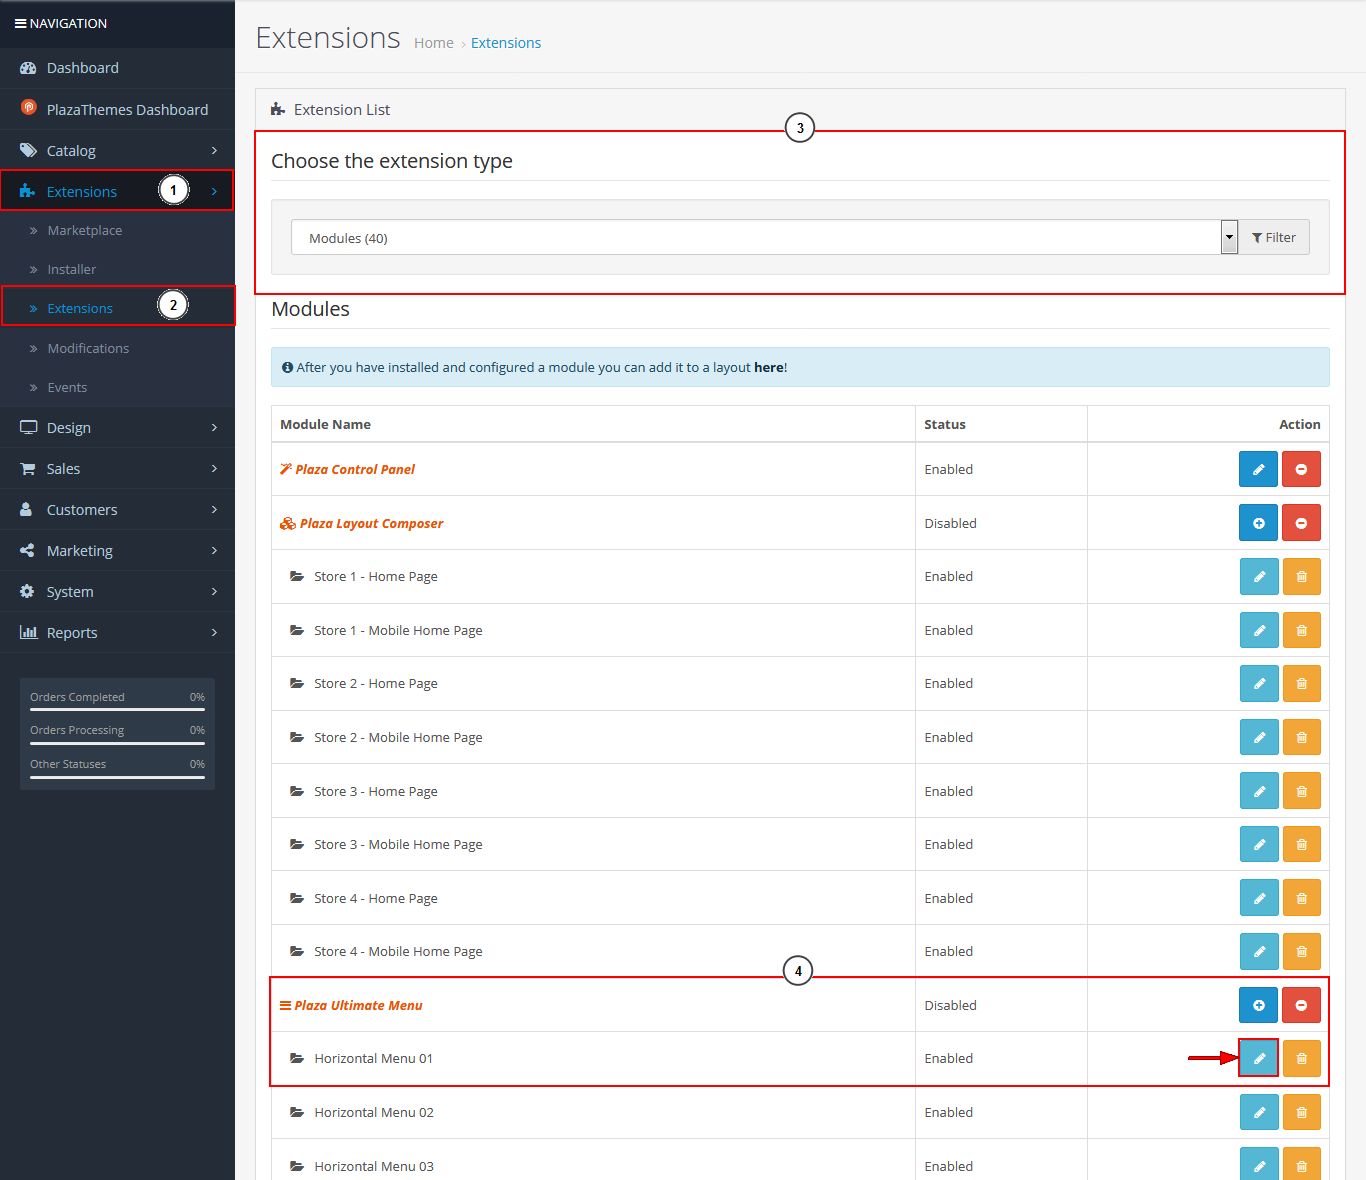This screenshot has width=1366, height=1180.
Task: Uninstall Plaza Layout Composer red button
Action: click(1301, 523)
